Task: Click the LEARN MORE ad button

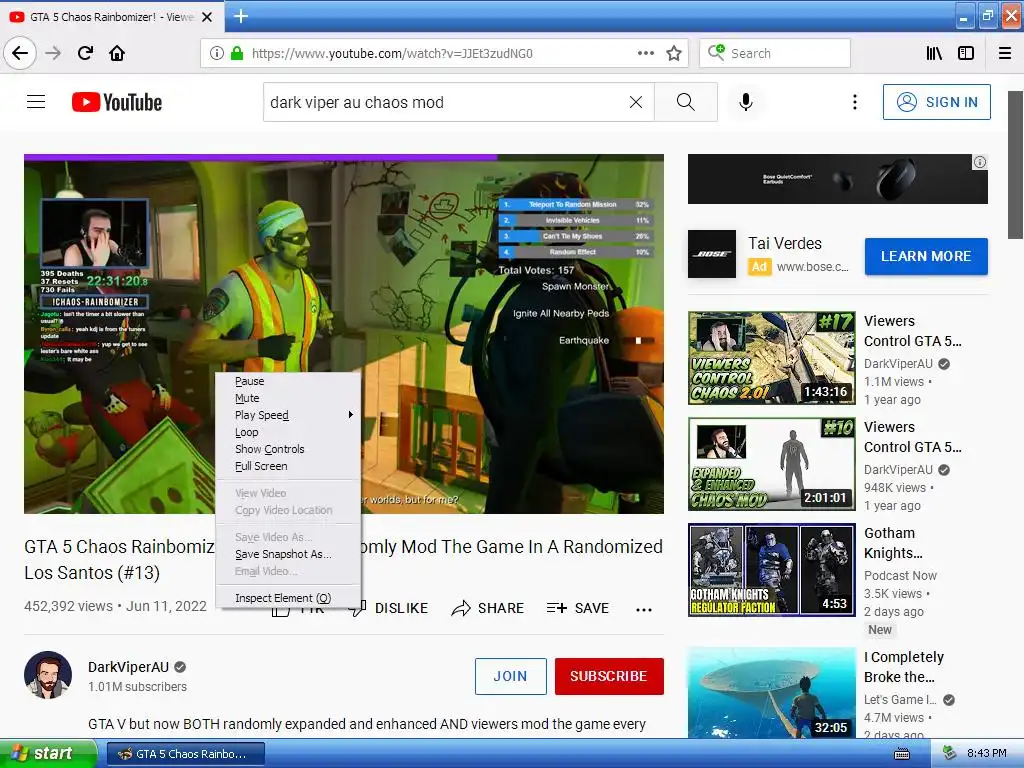Action: [926, 257]
